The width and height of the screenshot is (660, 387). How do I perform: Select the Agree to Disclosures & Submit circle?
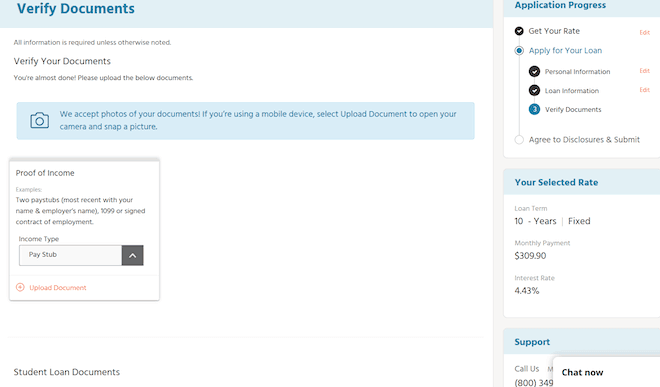(x=519, y=140)
